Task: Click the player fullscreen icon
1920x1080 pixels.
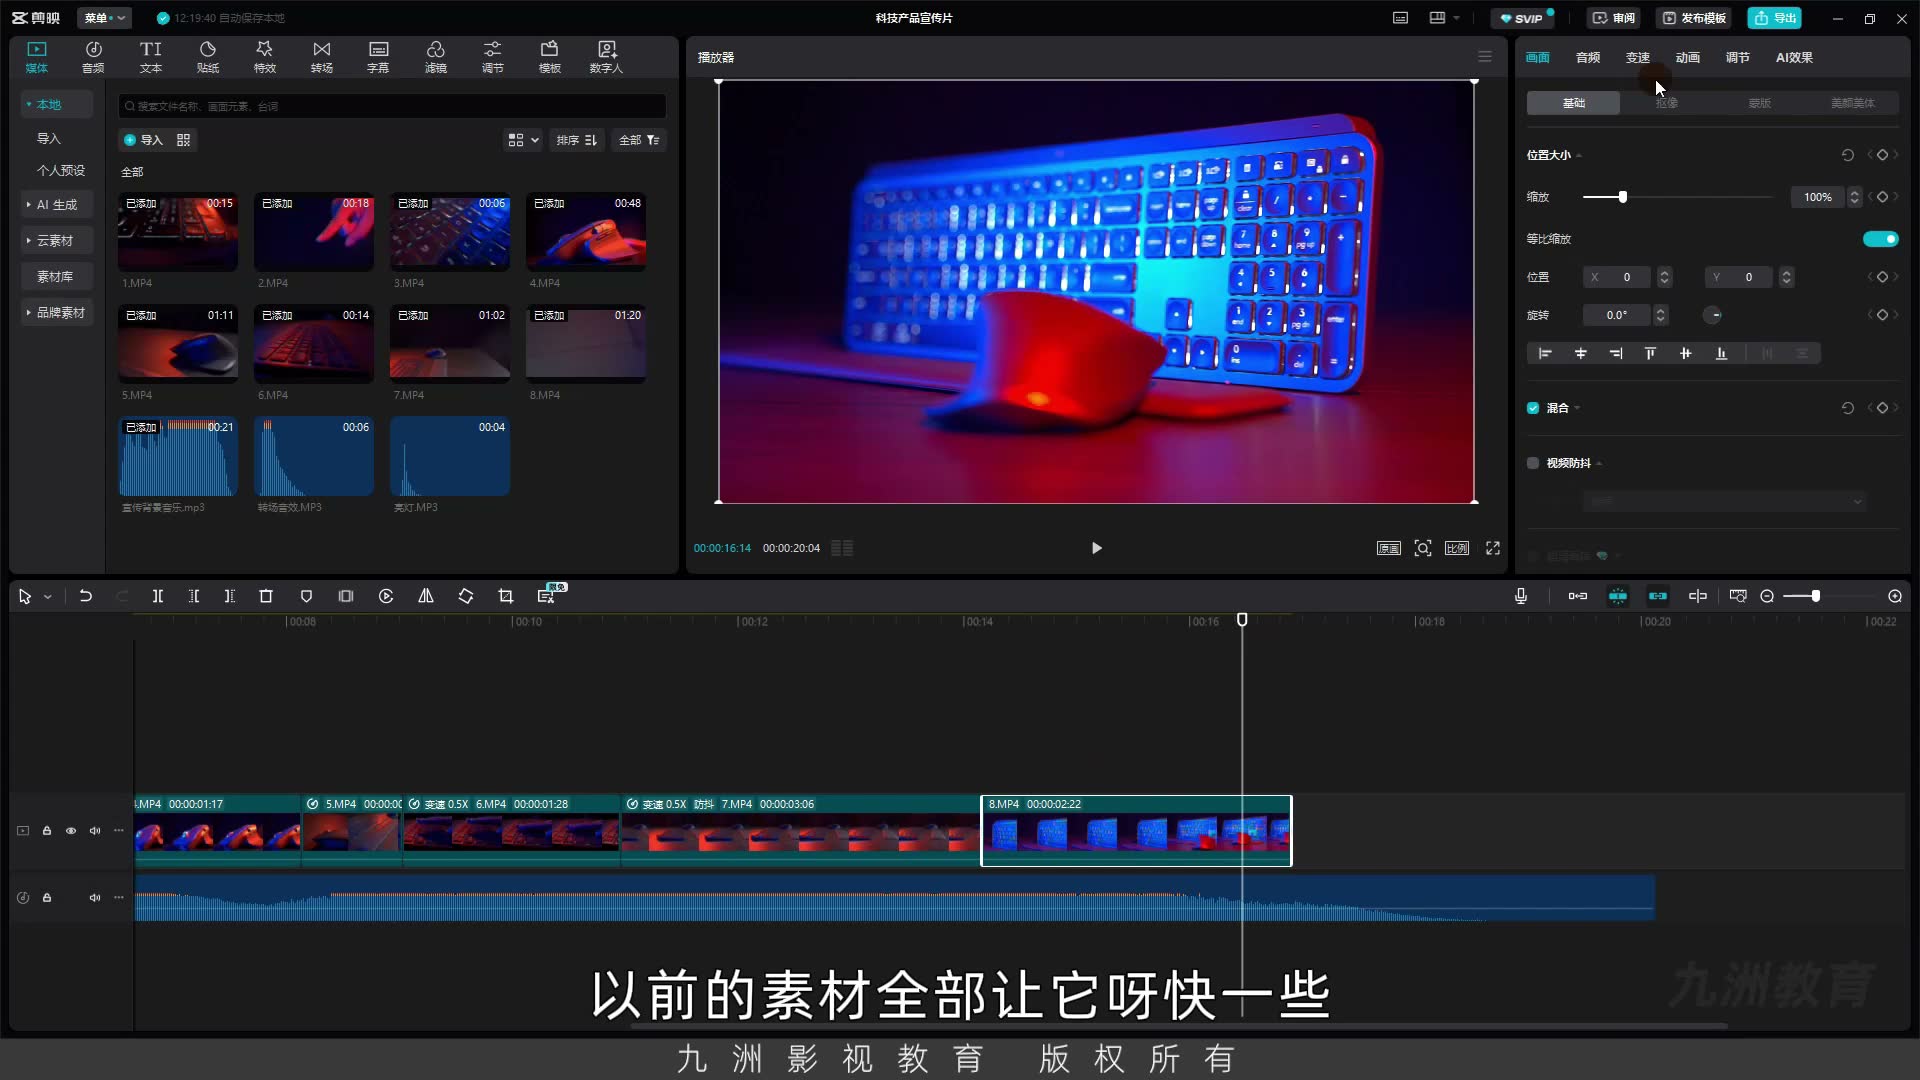Action: (1493, 548)
